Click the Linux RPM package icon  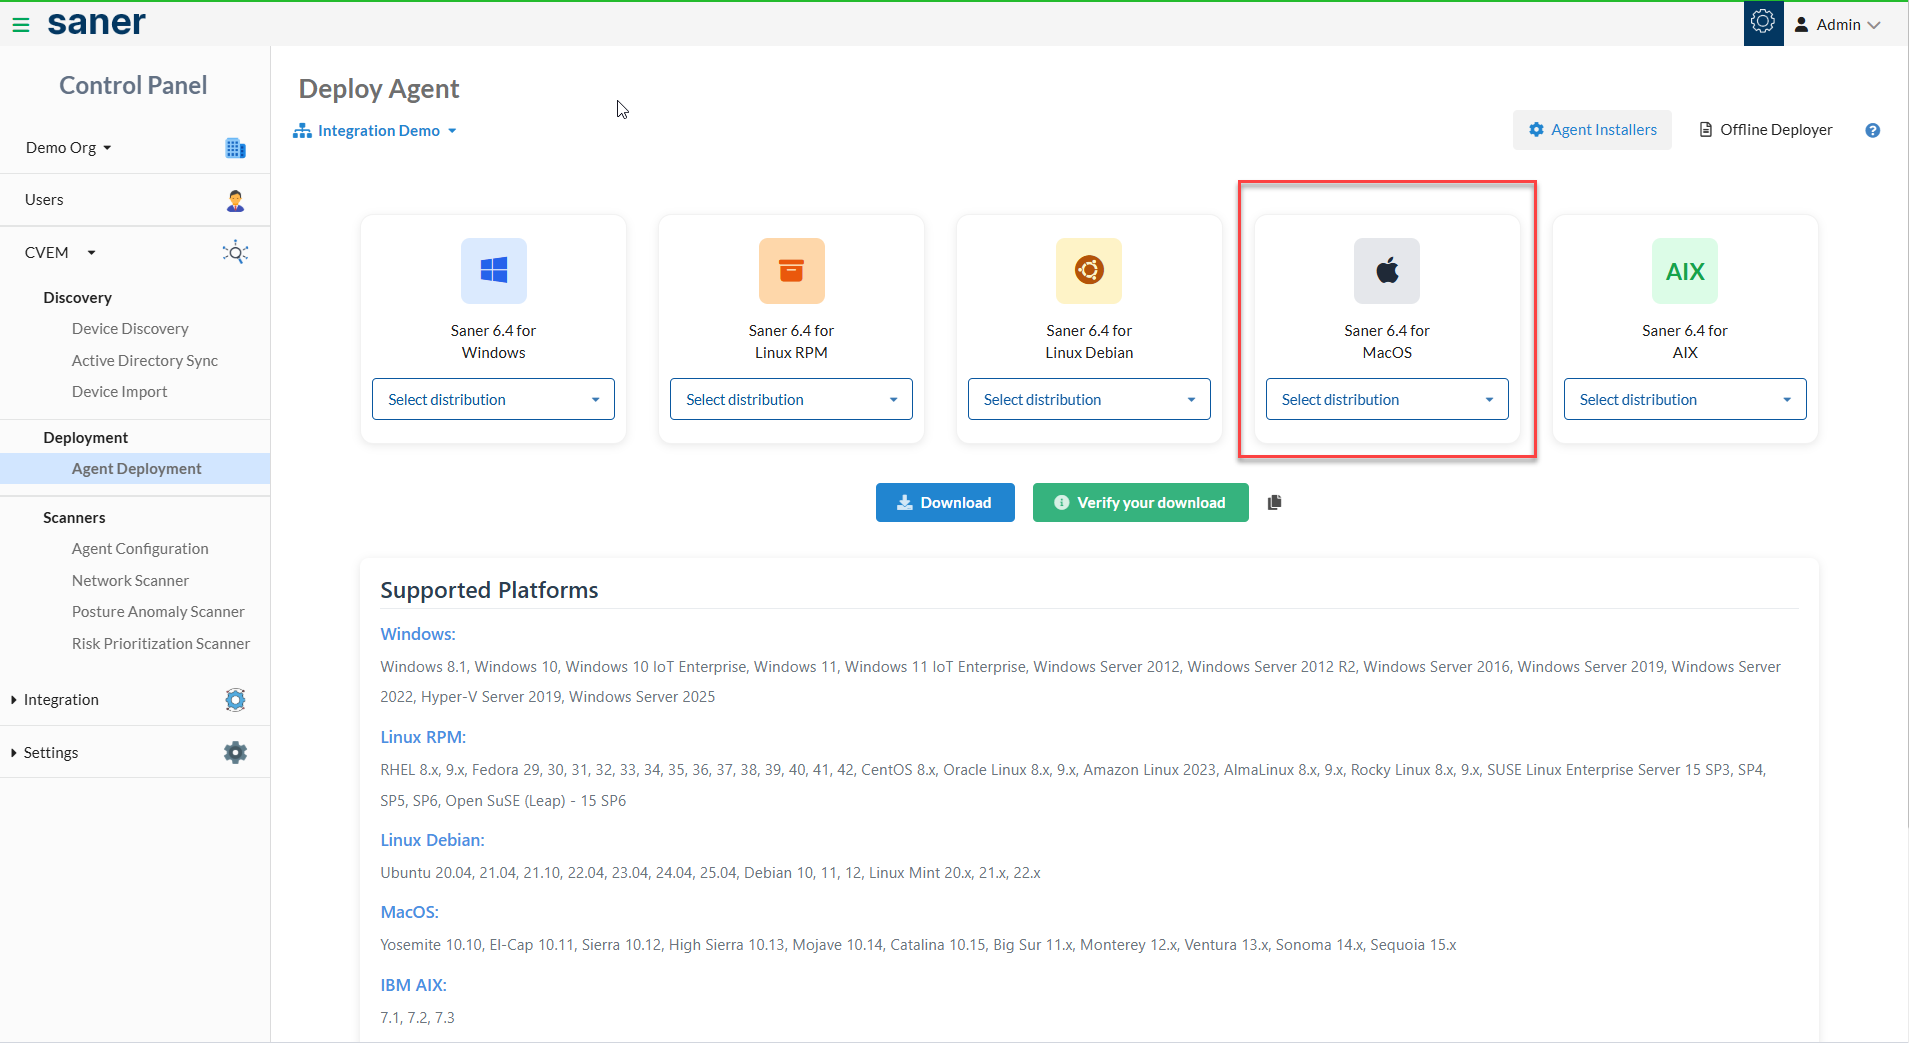[792, 271]
